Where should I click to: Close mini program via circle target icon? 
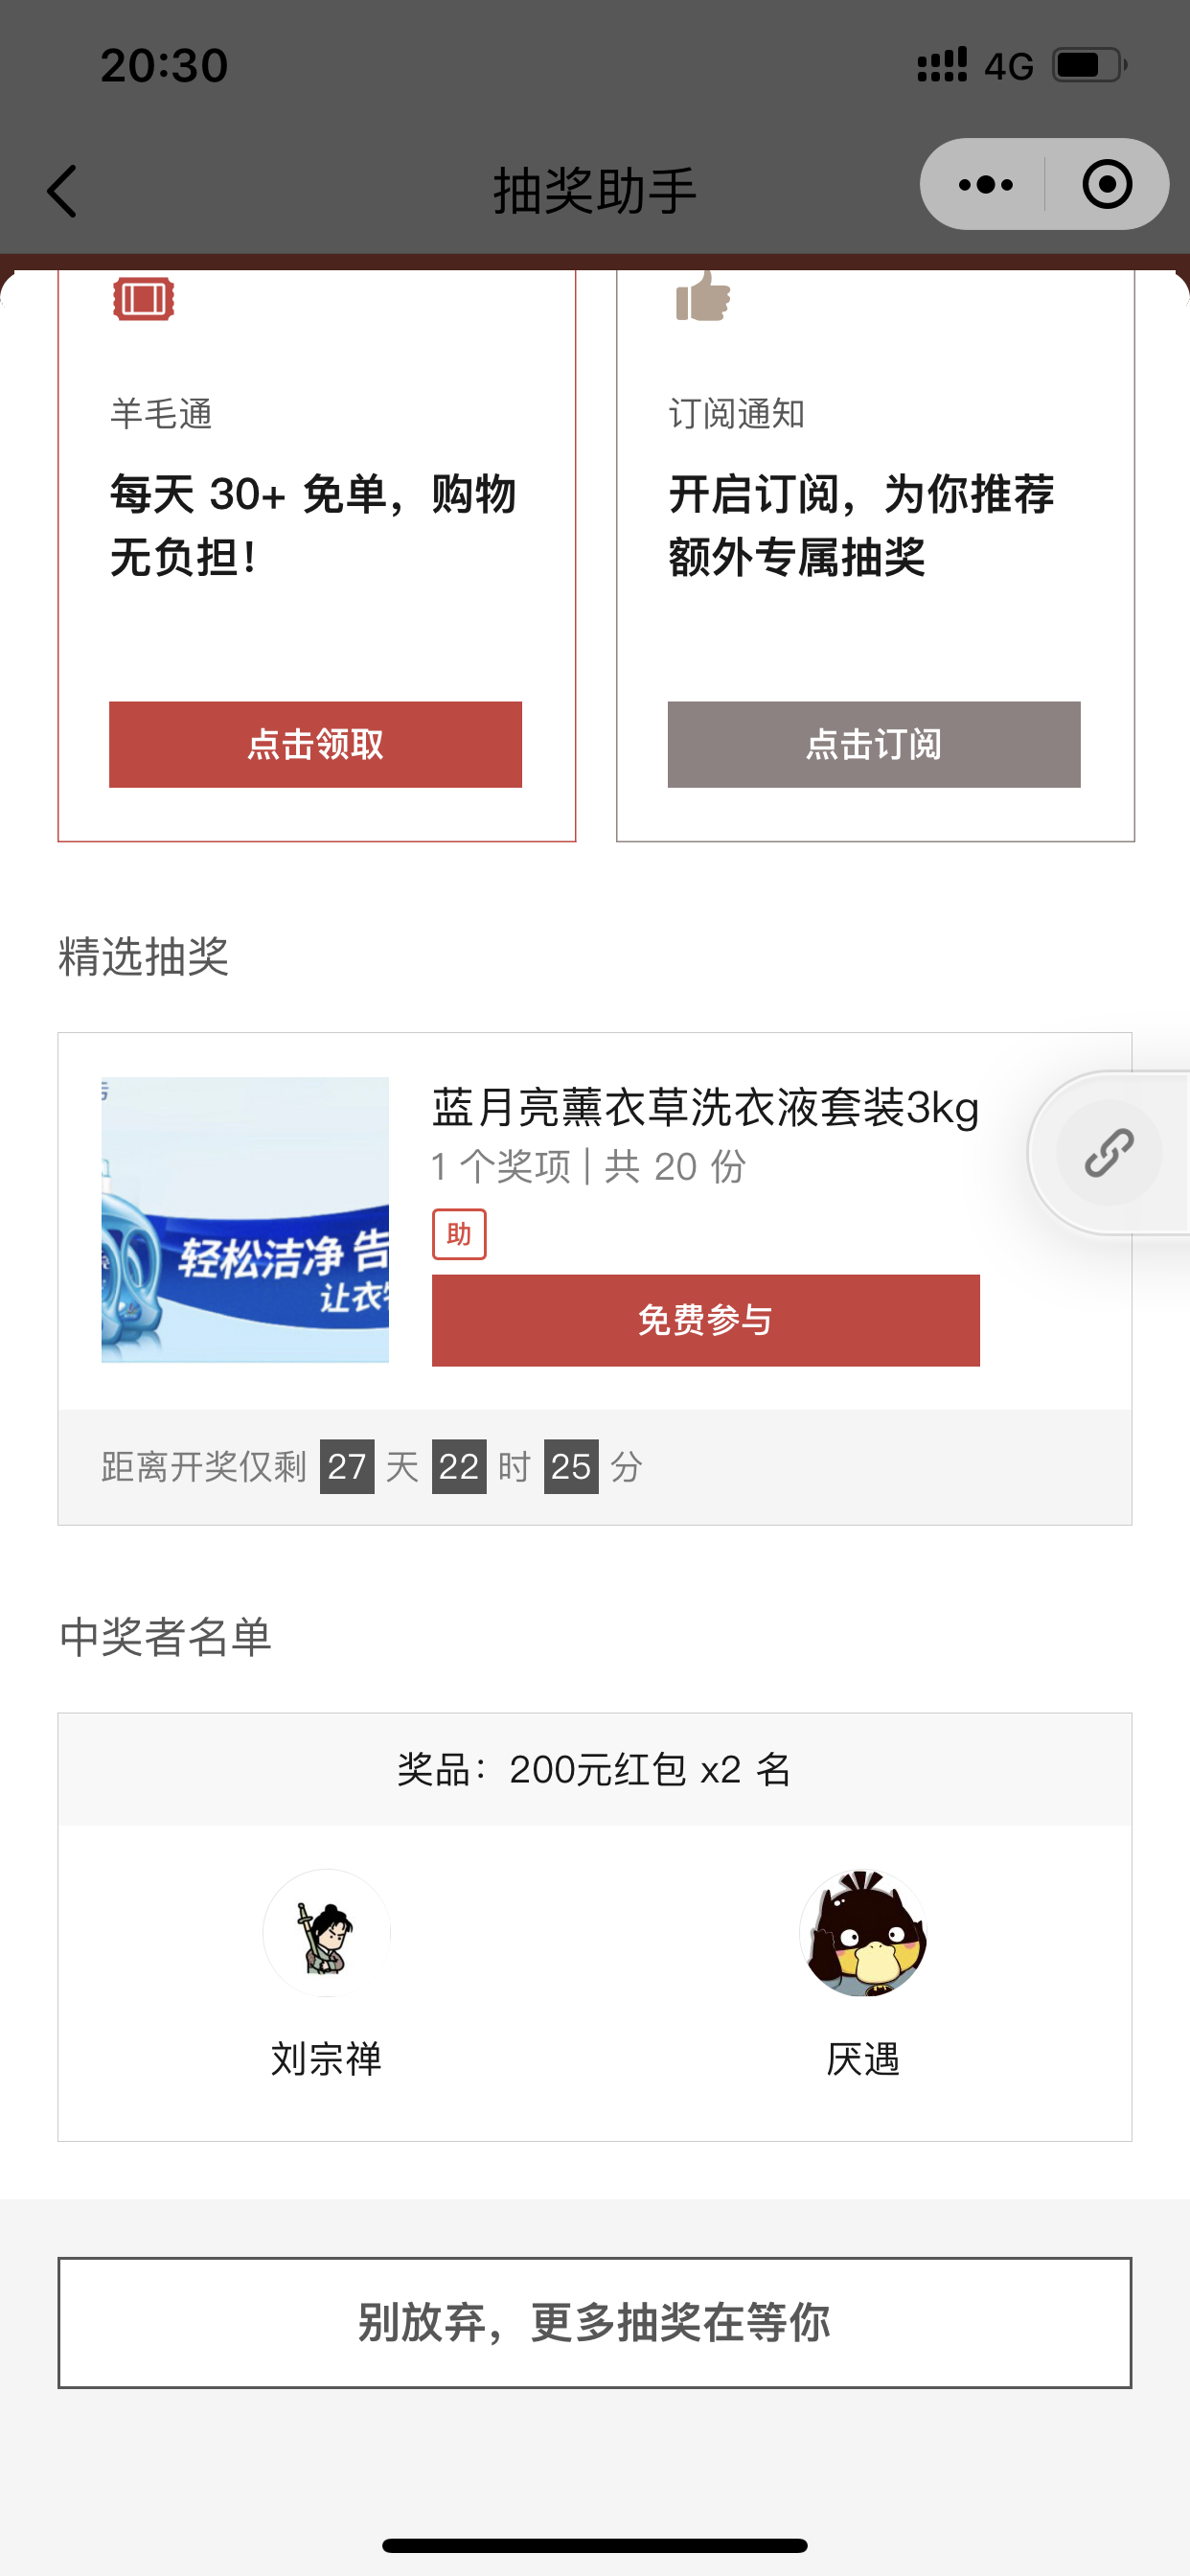pyautogui.click(x=1107, y=184)
